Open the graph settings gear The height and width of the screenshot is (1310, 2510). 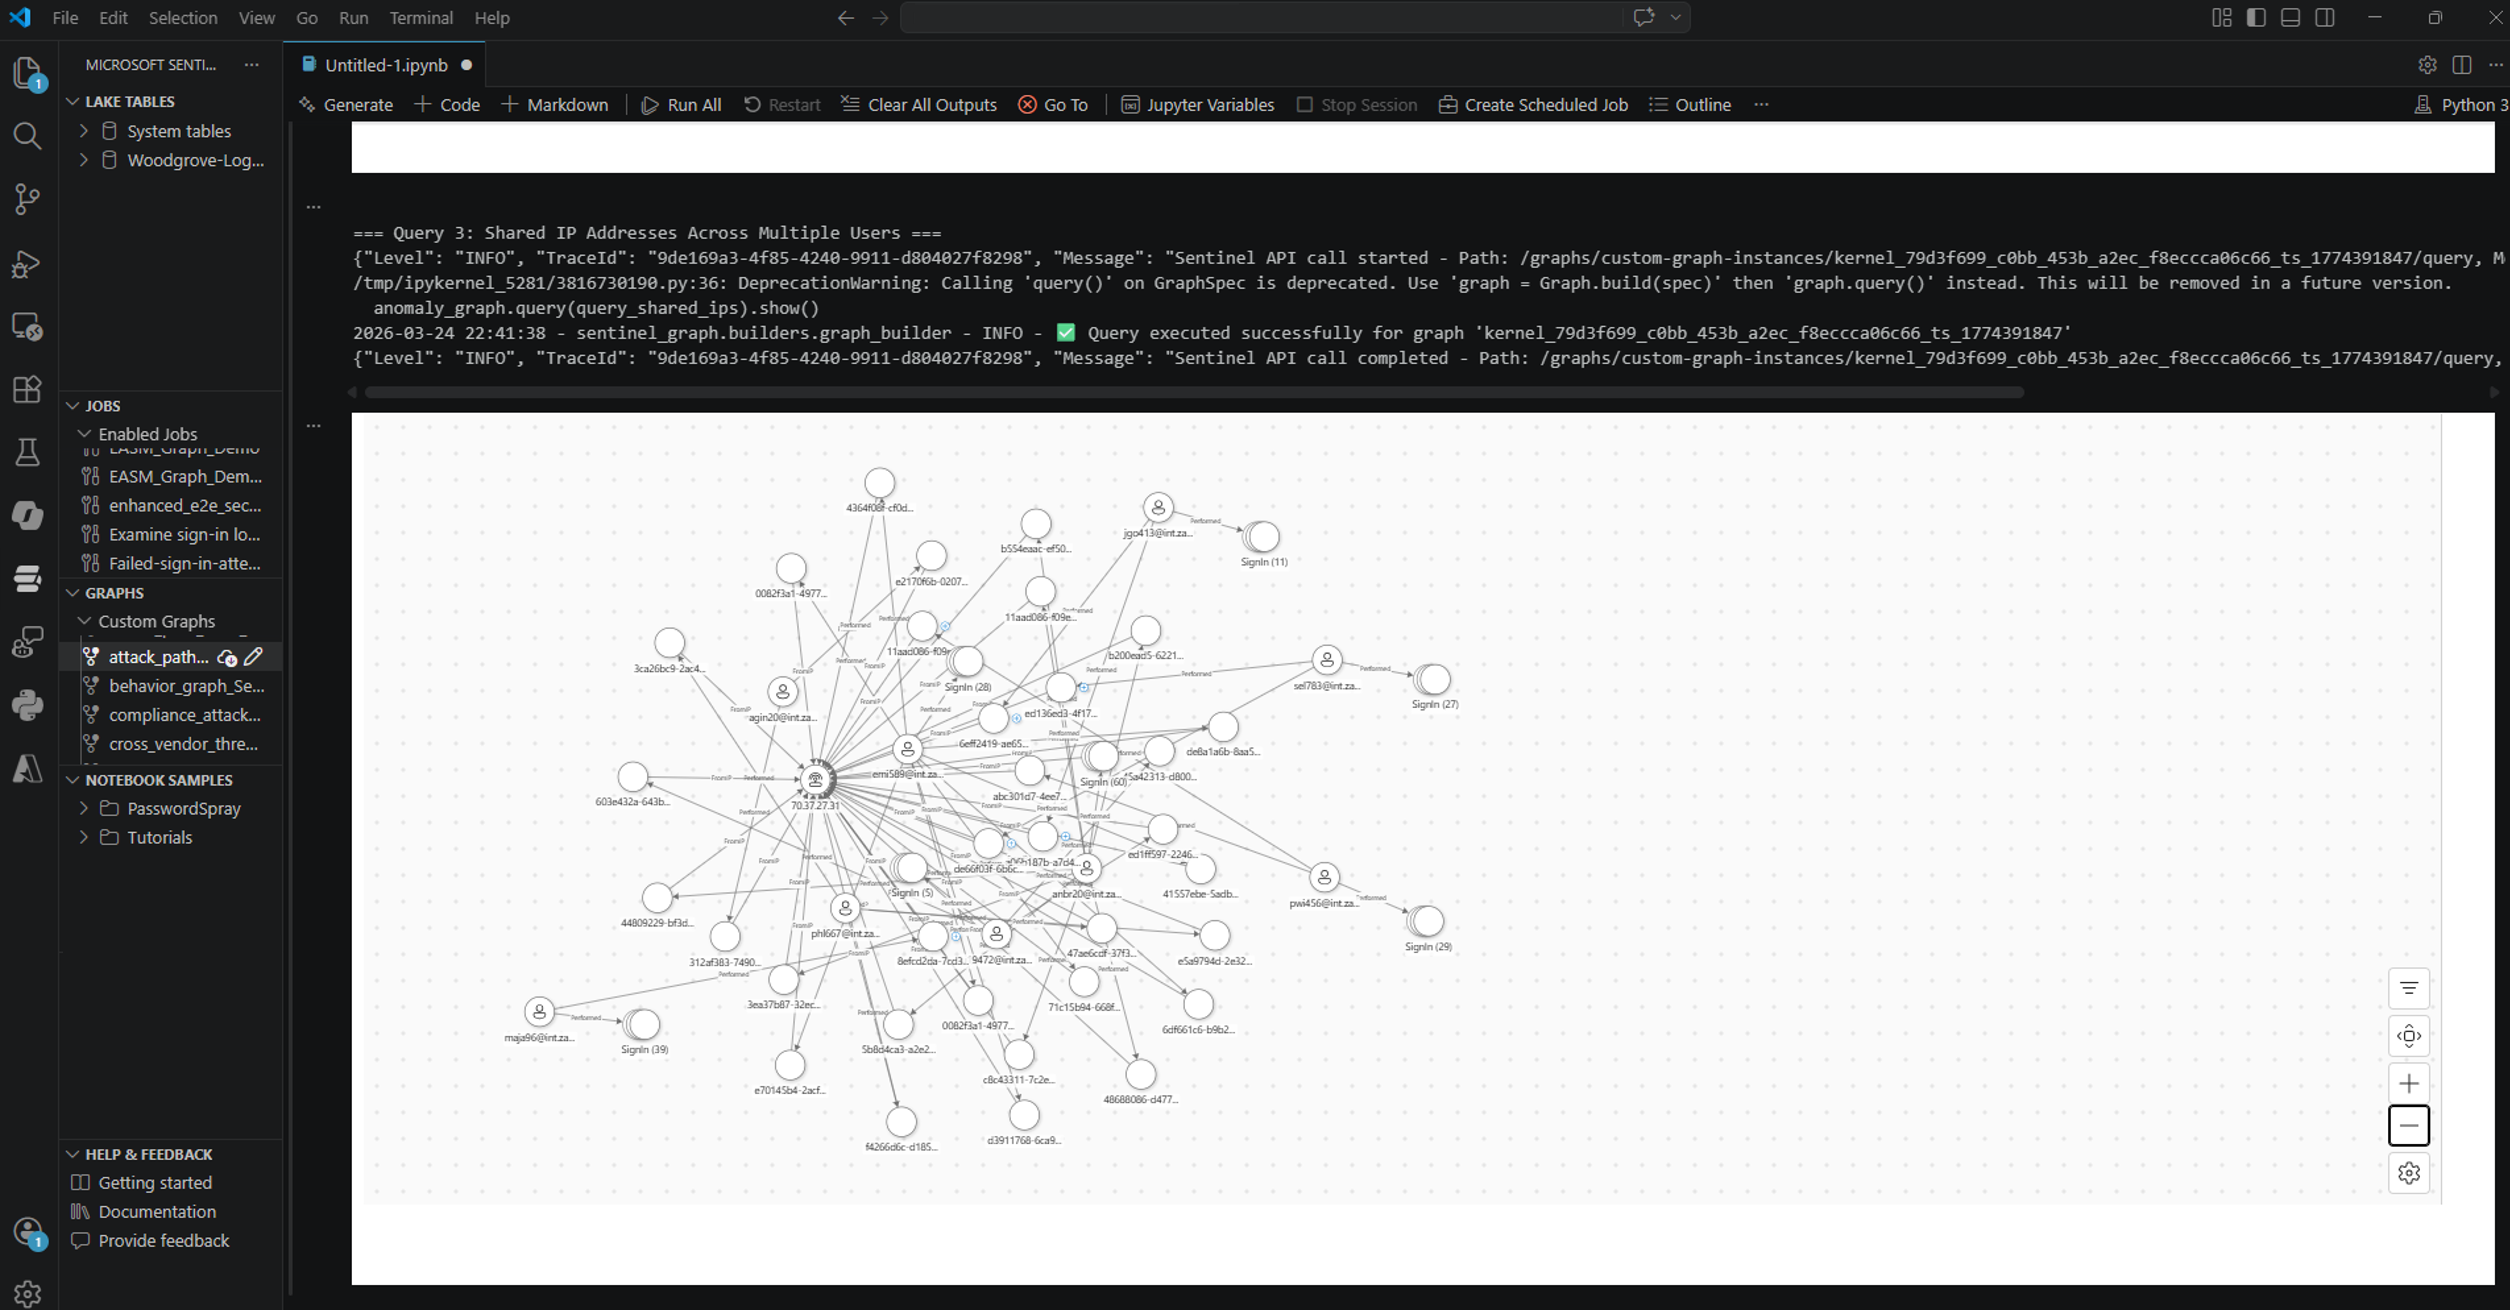click(x=2409, y=1173)
